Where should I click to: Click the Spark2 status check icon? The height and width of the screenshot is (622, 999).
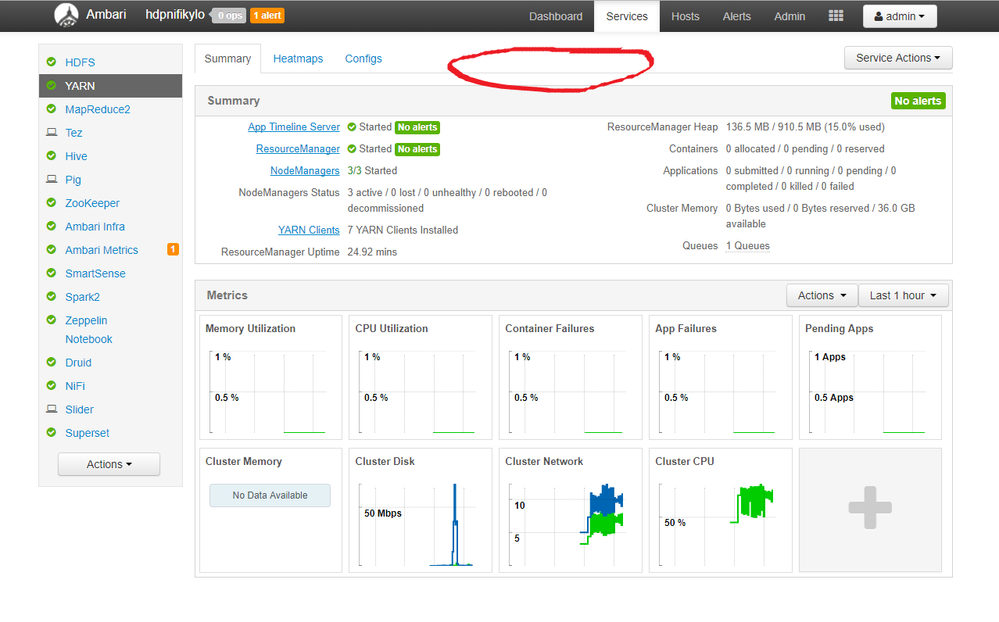click(52, 296)
